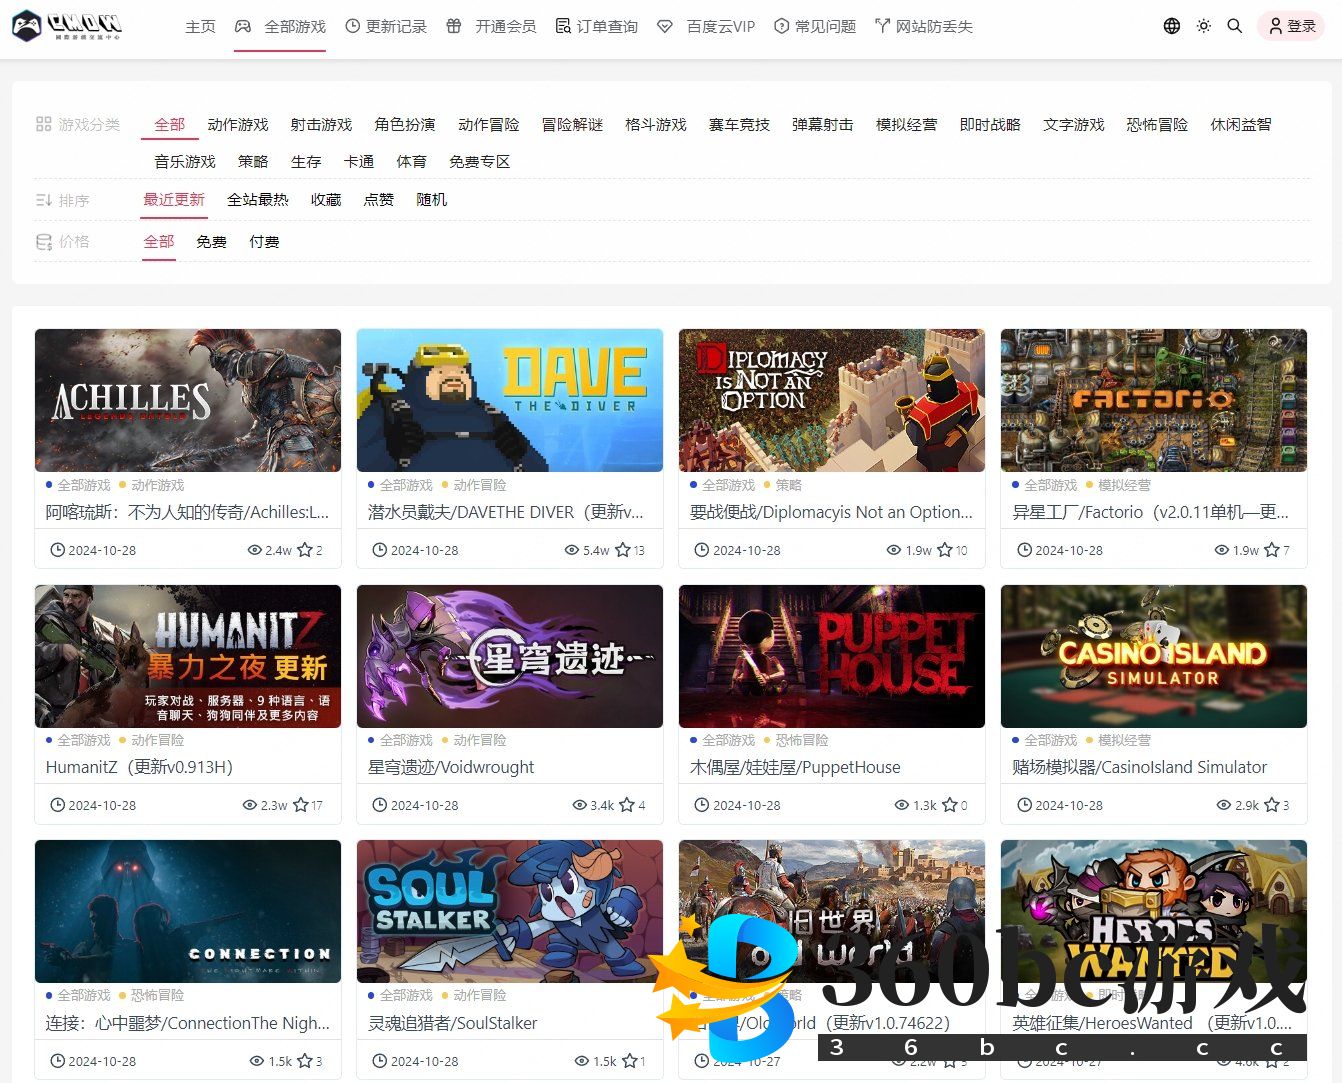1342x1083 pixels.
Task: Open the HumanitZ game thumbnail
Action: (x=188, y=656)
